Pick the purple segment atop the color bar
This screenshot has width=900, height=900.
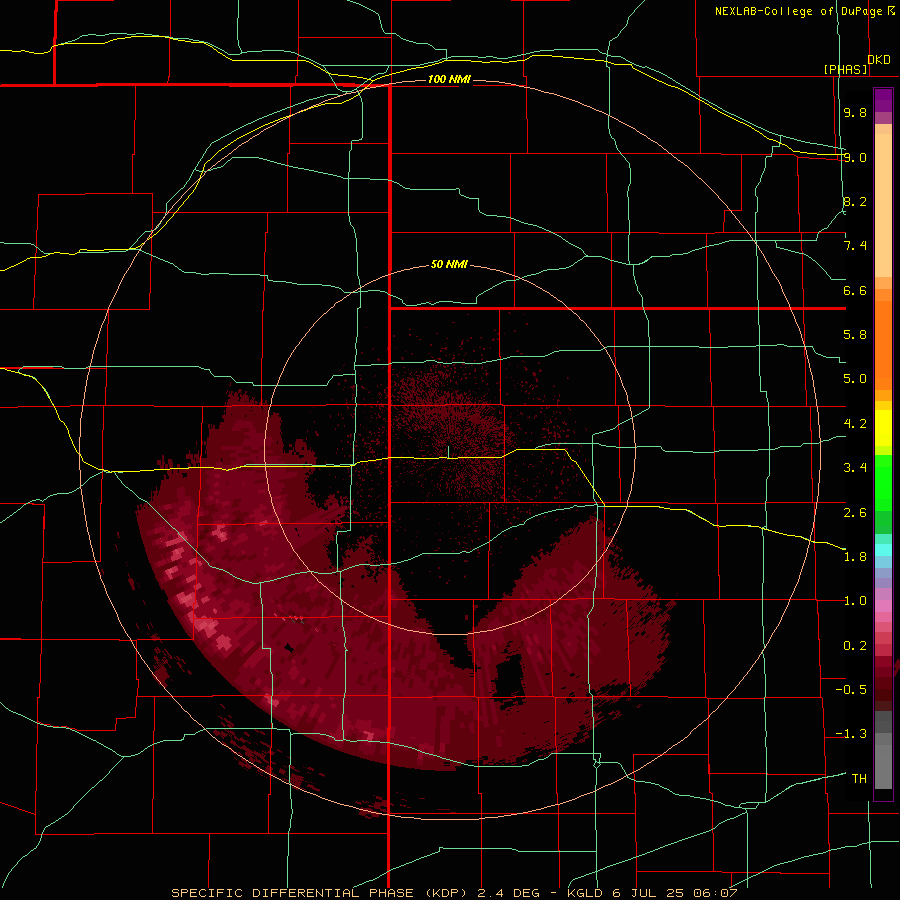(883, 100)
